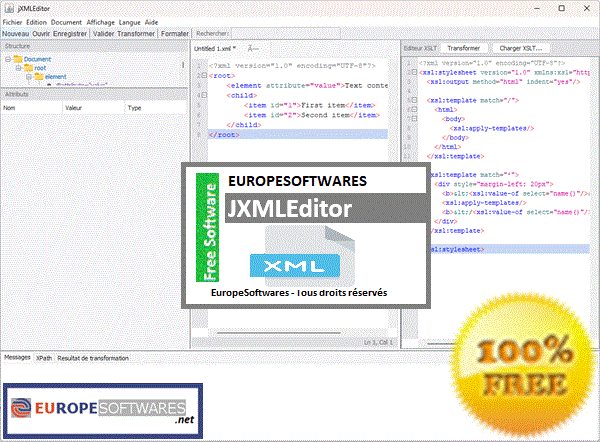
Task: Click the Charger XSLT... button
Action: (x=520, y=48)
